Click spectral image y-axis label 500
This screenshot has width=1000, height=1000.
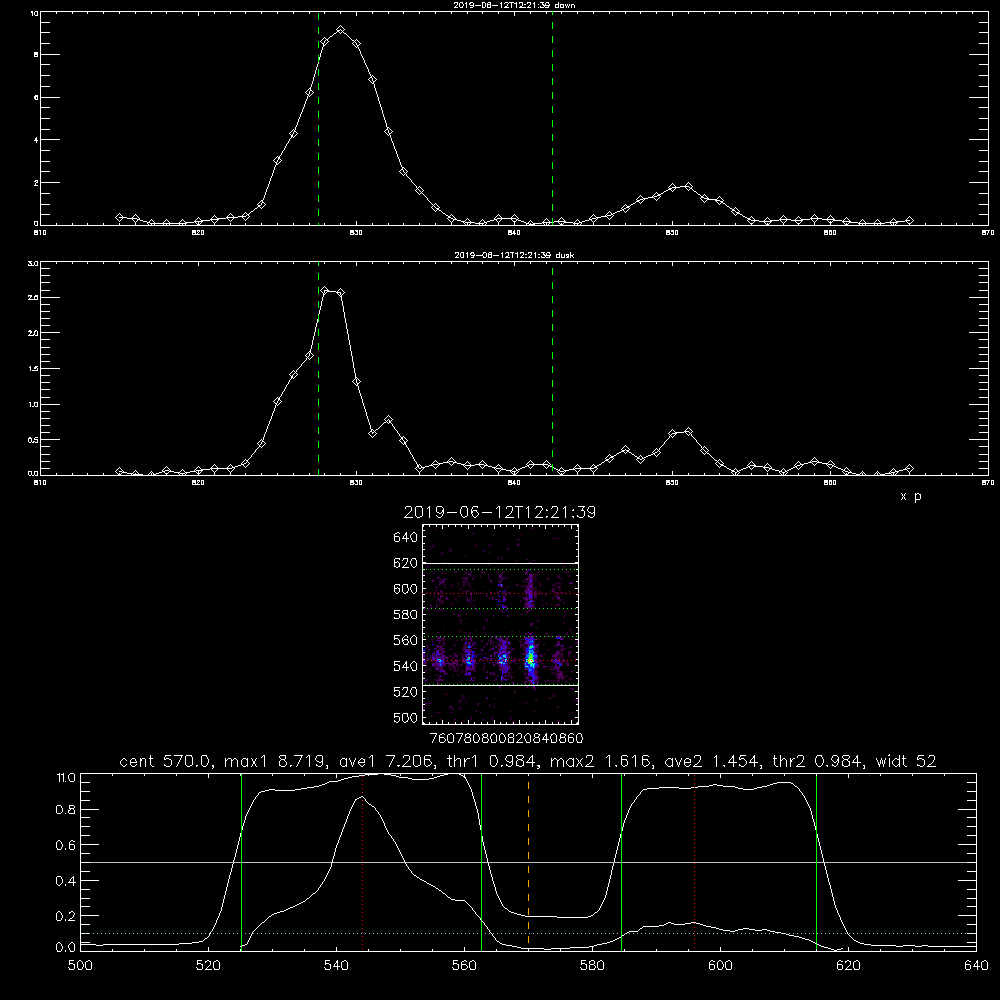tap(405, 717)
